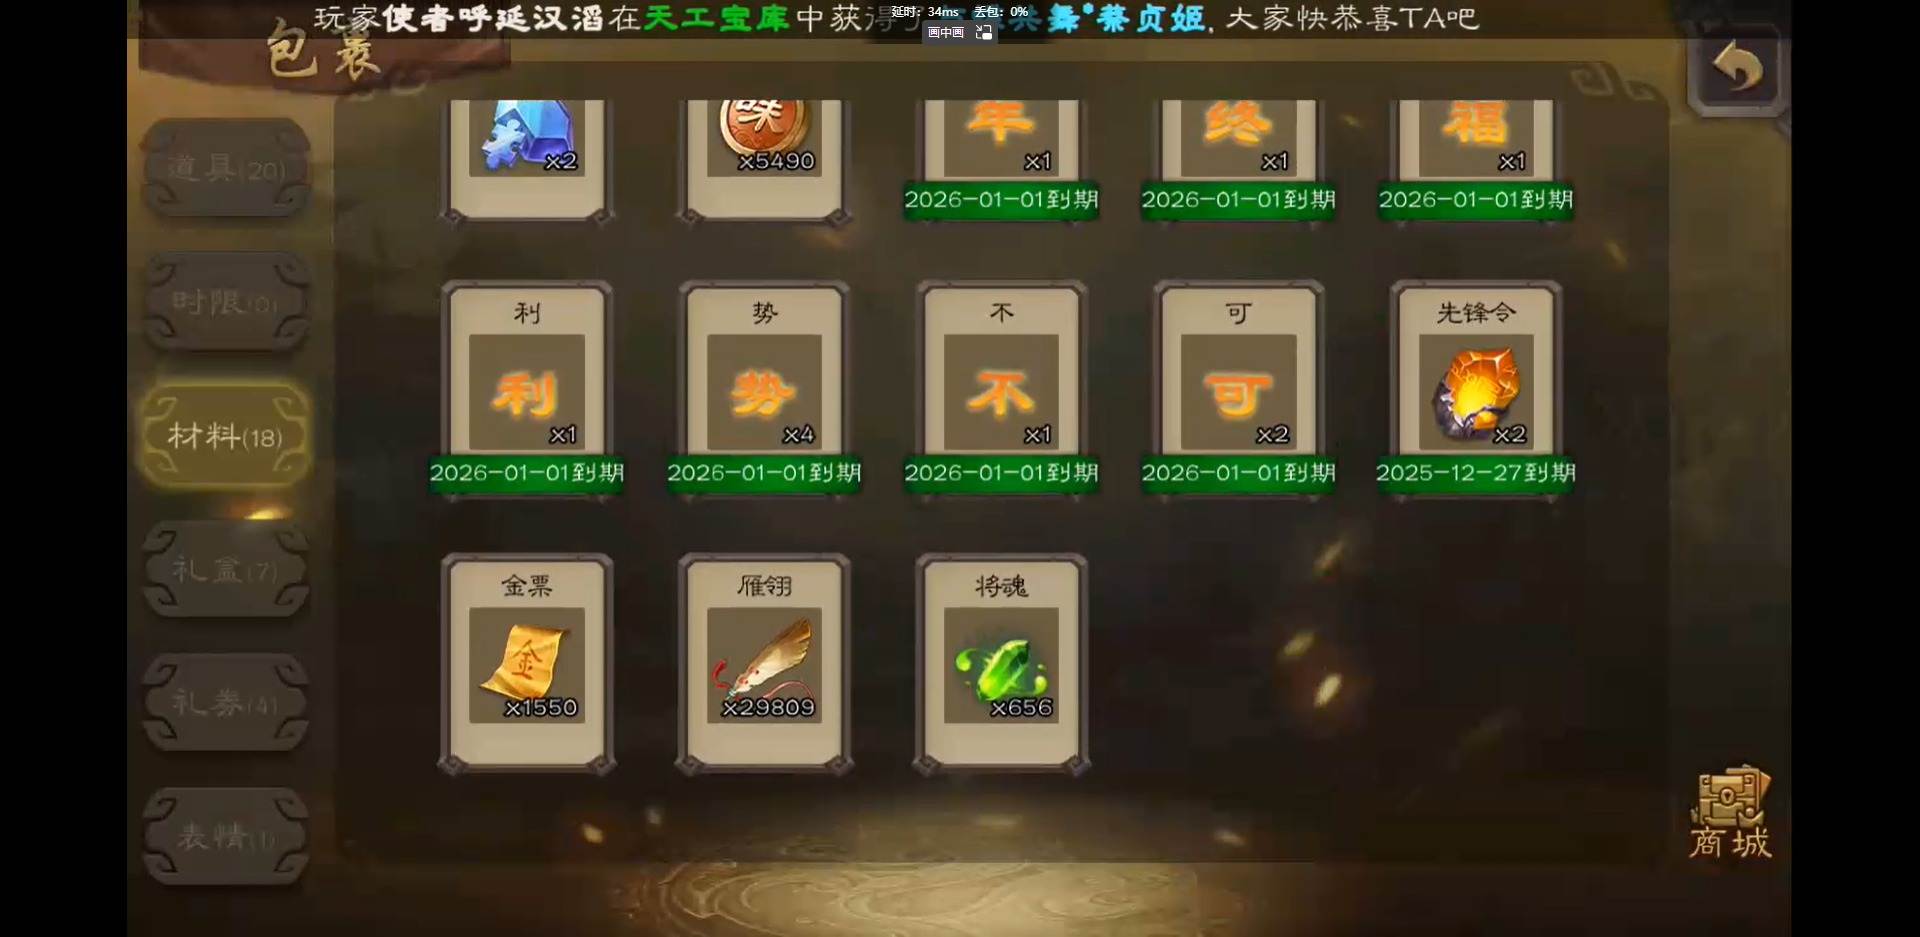This screenshot has width=1920, height=937.
Task: Select the orange 利 character icon
Action: point(527,392)
